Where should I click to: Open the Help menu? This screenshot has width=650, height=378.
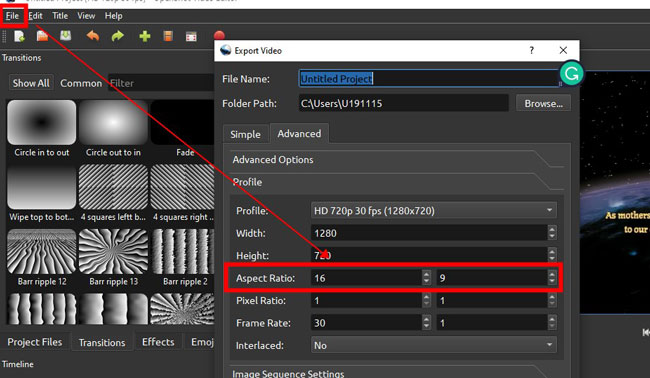pyautogui.click(x=113, y=16)
